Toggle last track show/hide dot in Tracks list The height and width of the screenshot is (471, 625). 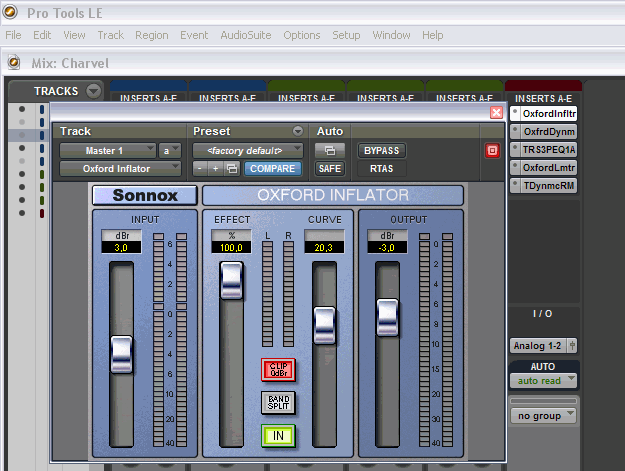point(22,213)
